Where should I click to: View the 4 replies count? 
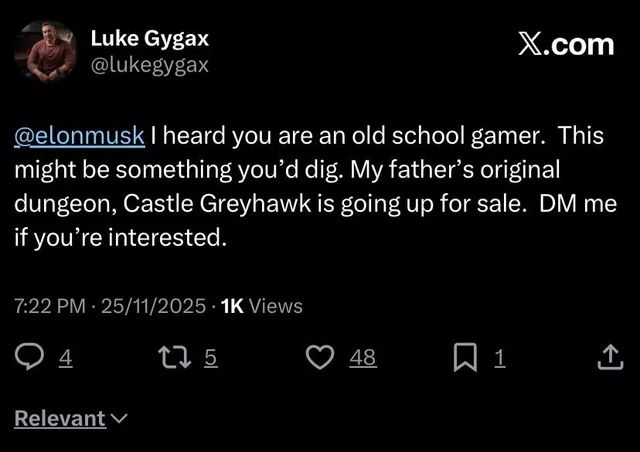tap(66, 358)
